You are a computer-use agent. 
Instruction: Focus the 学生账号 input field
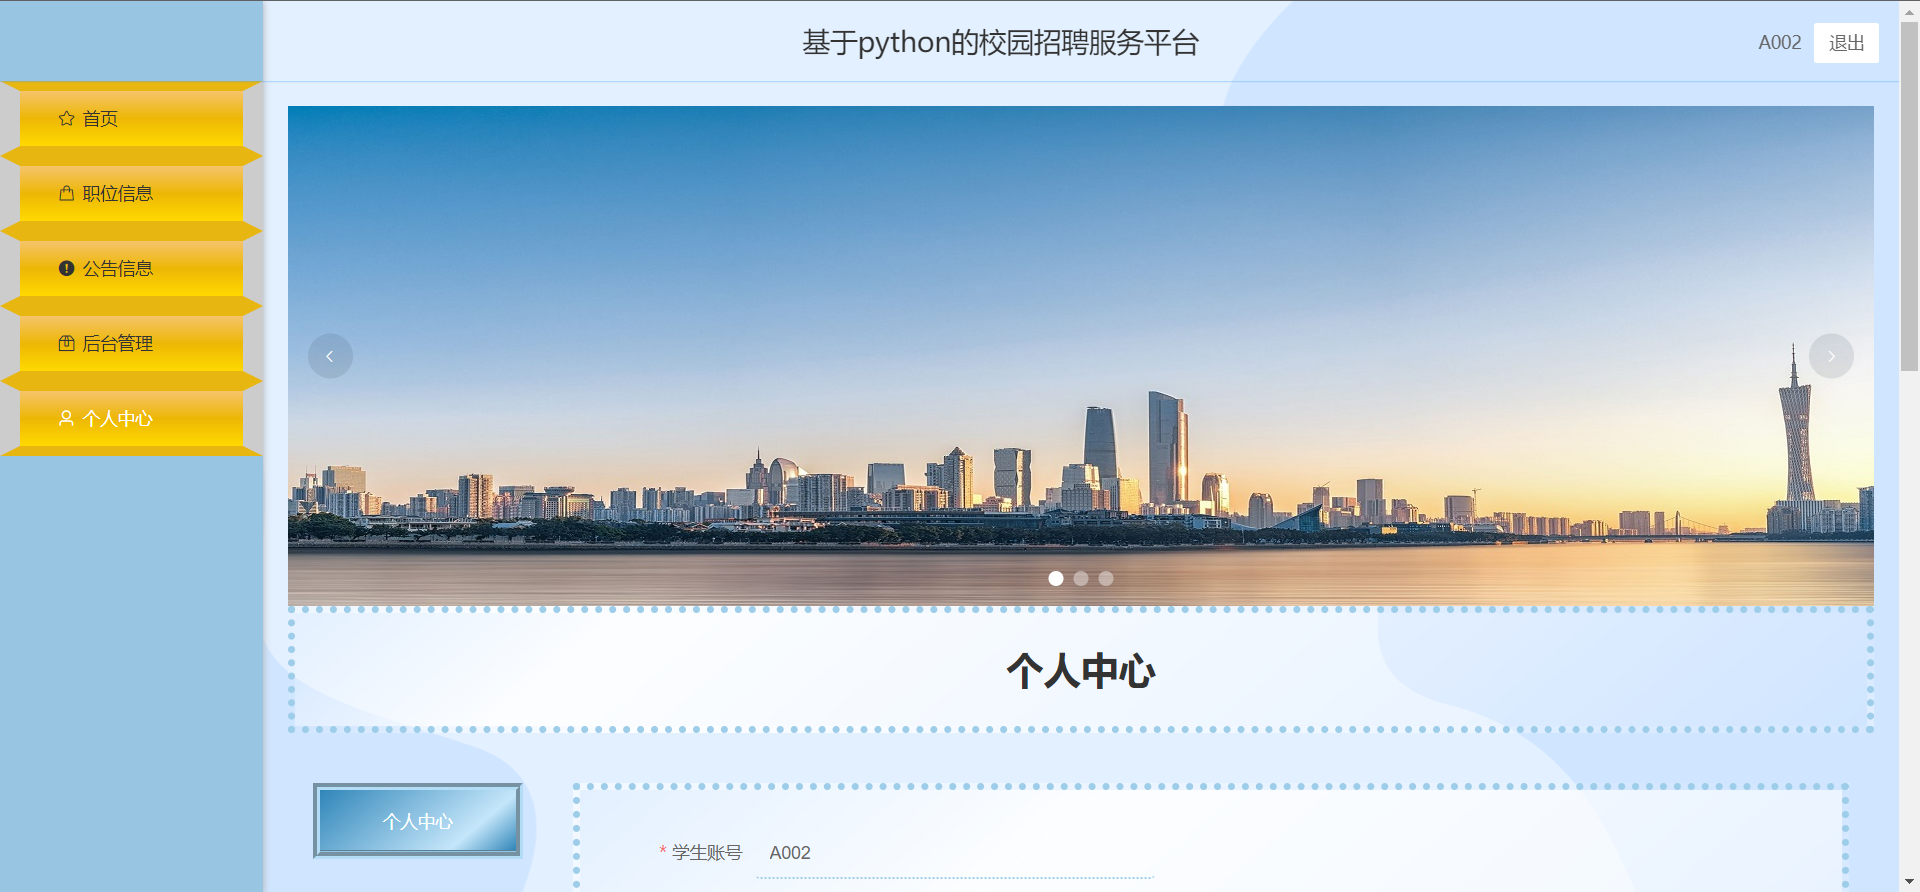click(x=955, y=853)
